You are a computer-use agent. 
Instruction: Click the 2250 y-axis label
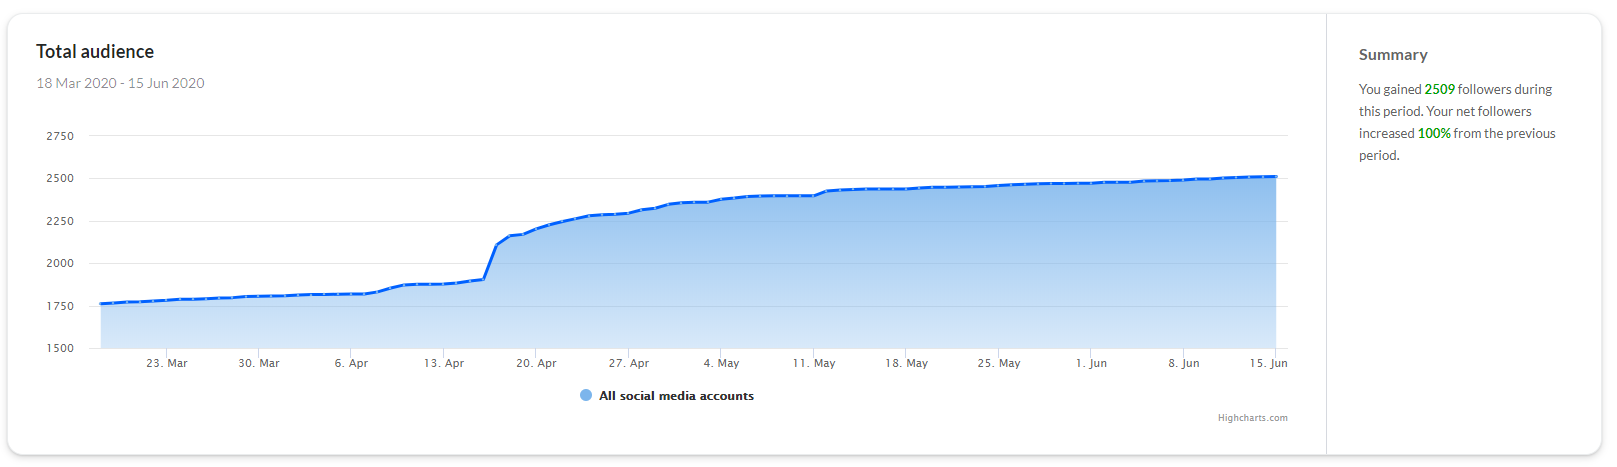(60, 221)
